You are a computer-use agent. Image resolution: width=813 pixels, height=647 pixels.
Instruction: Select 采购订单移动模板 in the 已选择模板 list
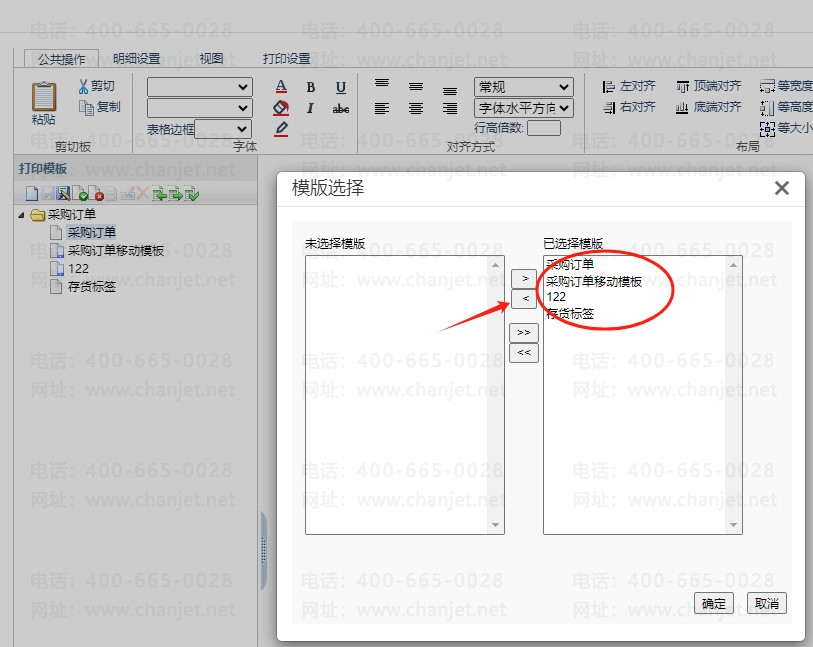594,281
